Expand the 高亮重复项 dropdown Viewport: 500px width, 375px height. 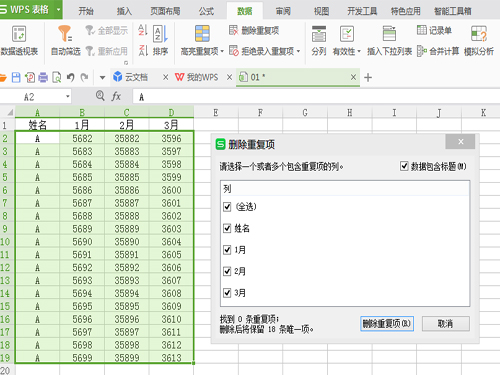click(222, 51)
